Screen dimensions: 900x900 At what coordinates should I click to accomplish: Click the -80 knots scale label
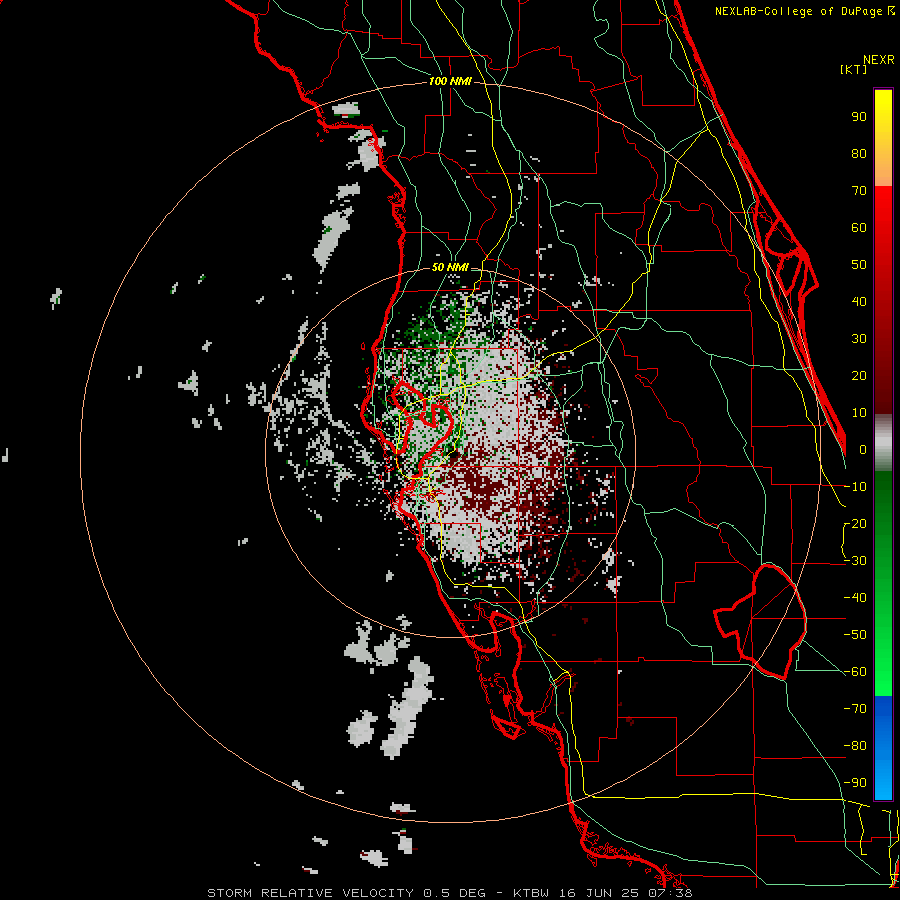point(855,746)
